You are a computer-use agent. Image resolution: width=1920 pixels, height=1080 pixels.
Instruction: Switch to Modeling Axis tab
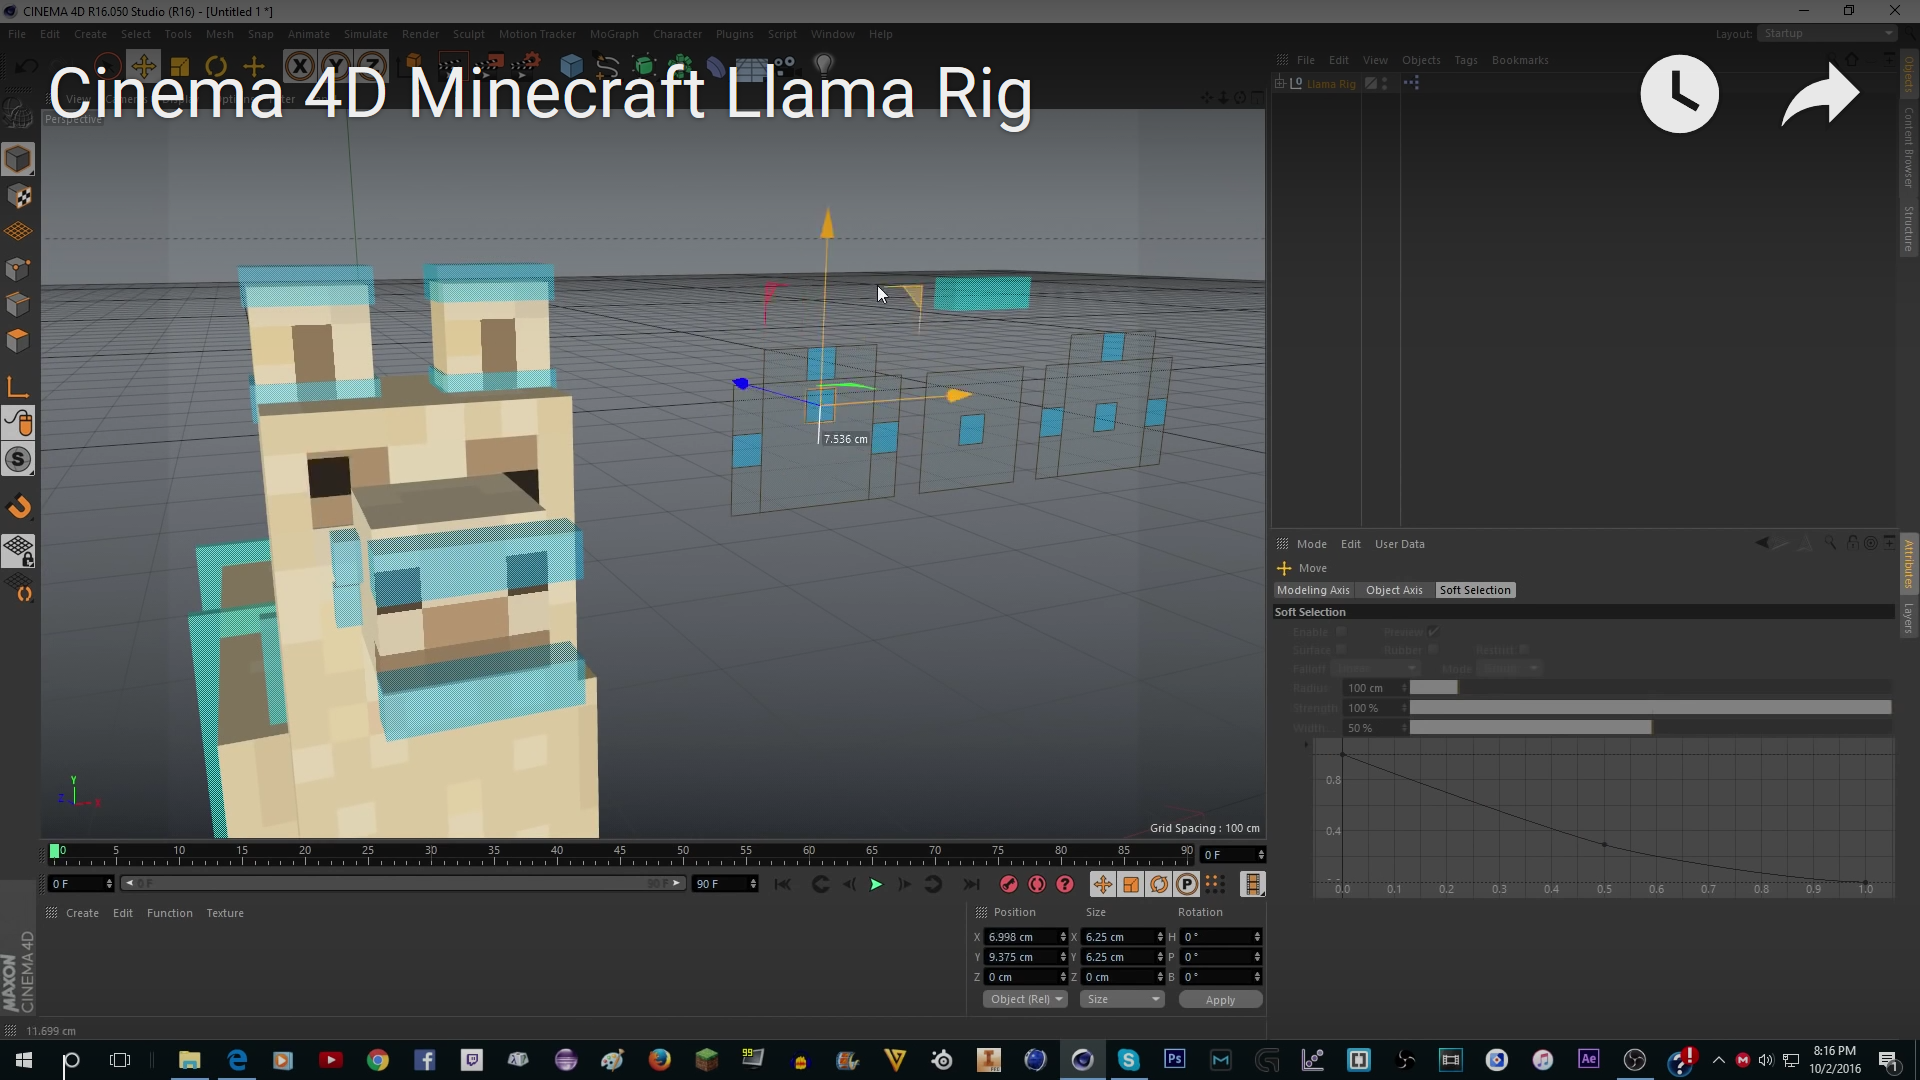[x=1313, y=590]
